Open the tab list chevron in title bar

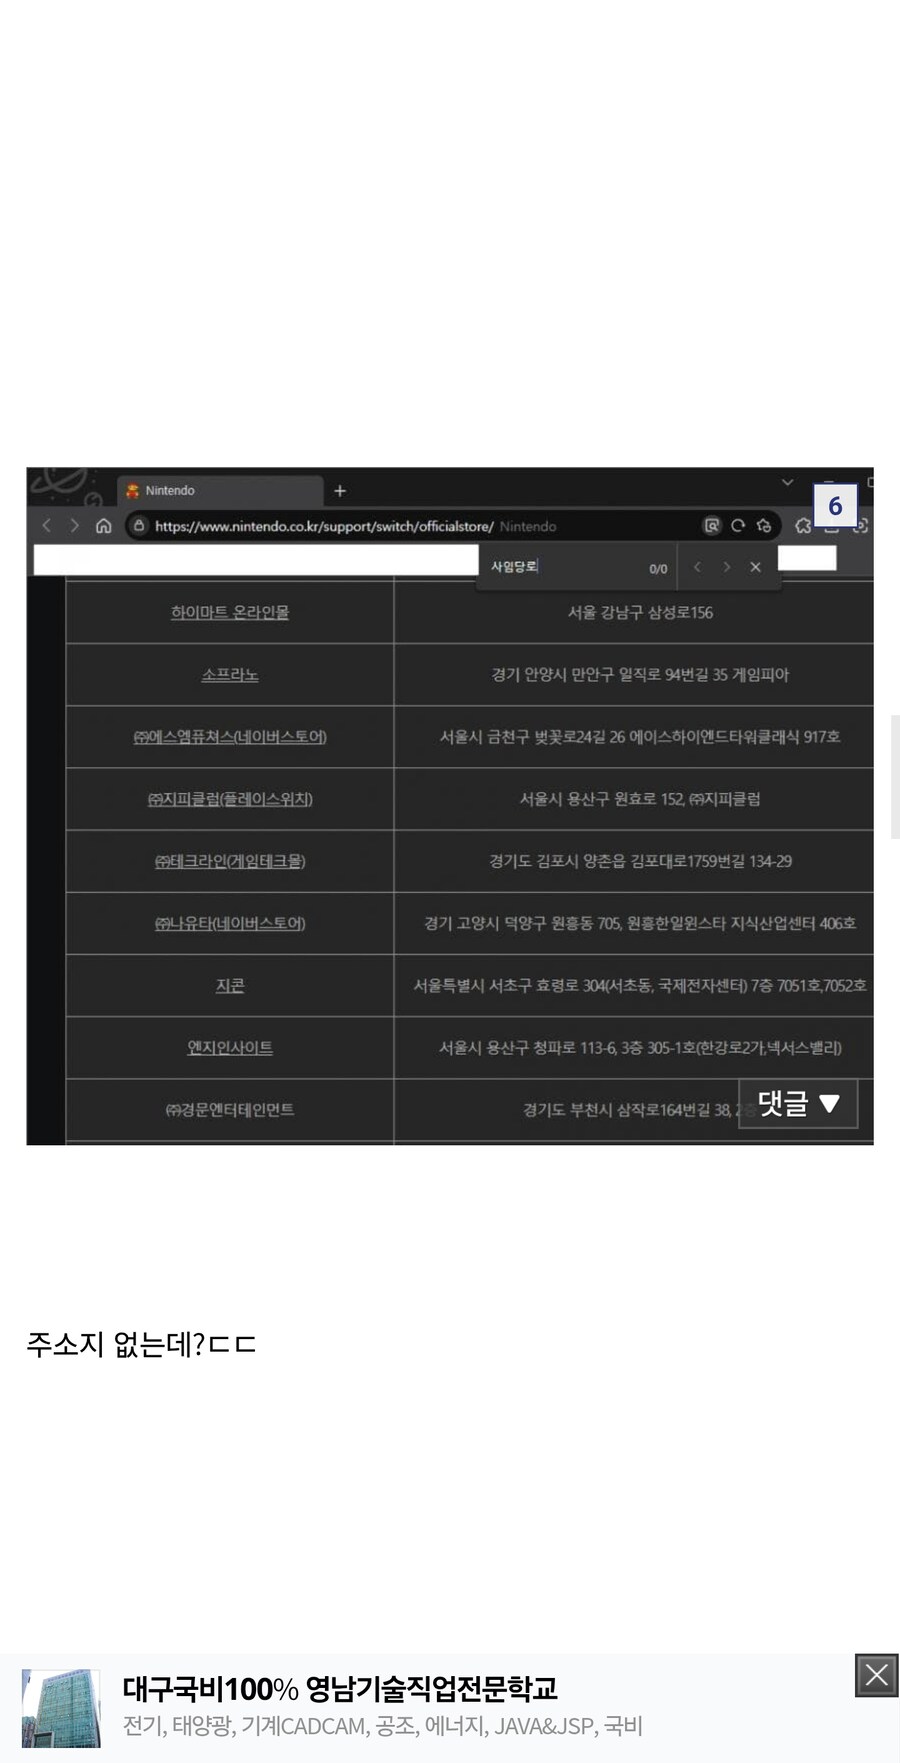coord(787,483)
